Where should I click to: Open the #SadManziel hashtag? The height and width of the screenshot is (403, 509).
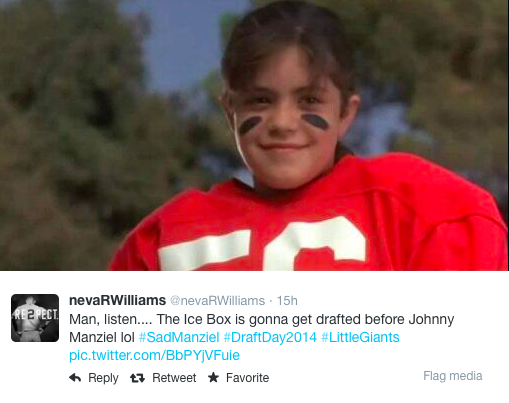(179, 337)
